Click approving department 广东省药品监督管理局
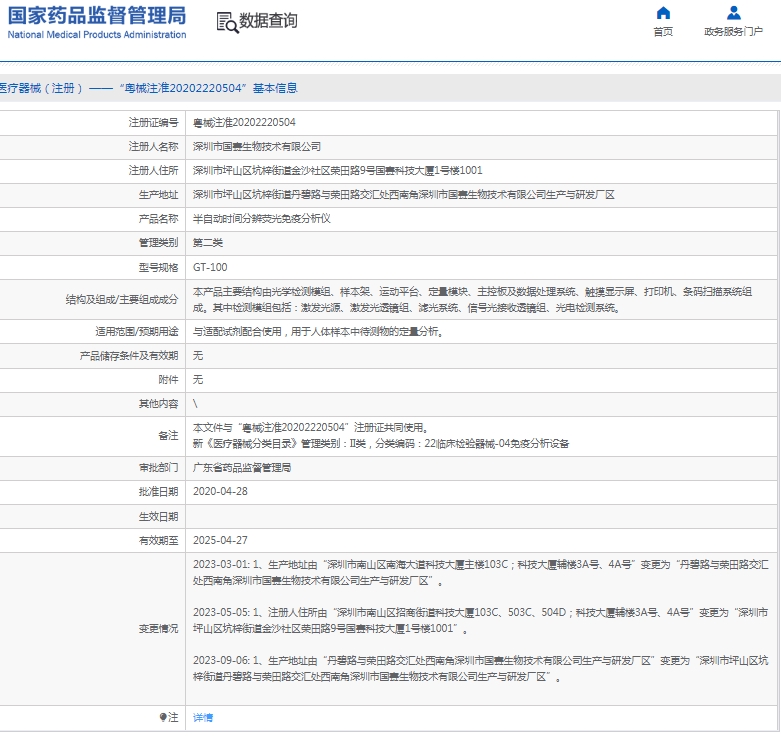Viewport: 781px width, 736px height. point(242,468)
